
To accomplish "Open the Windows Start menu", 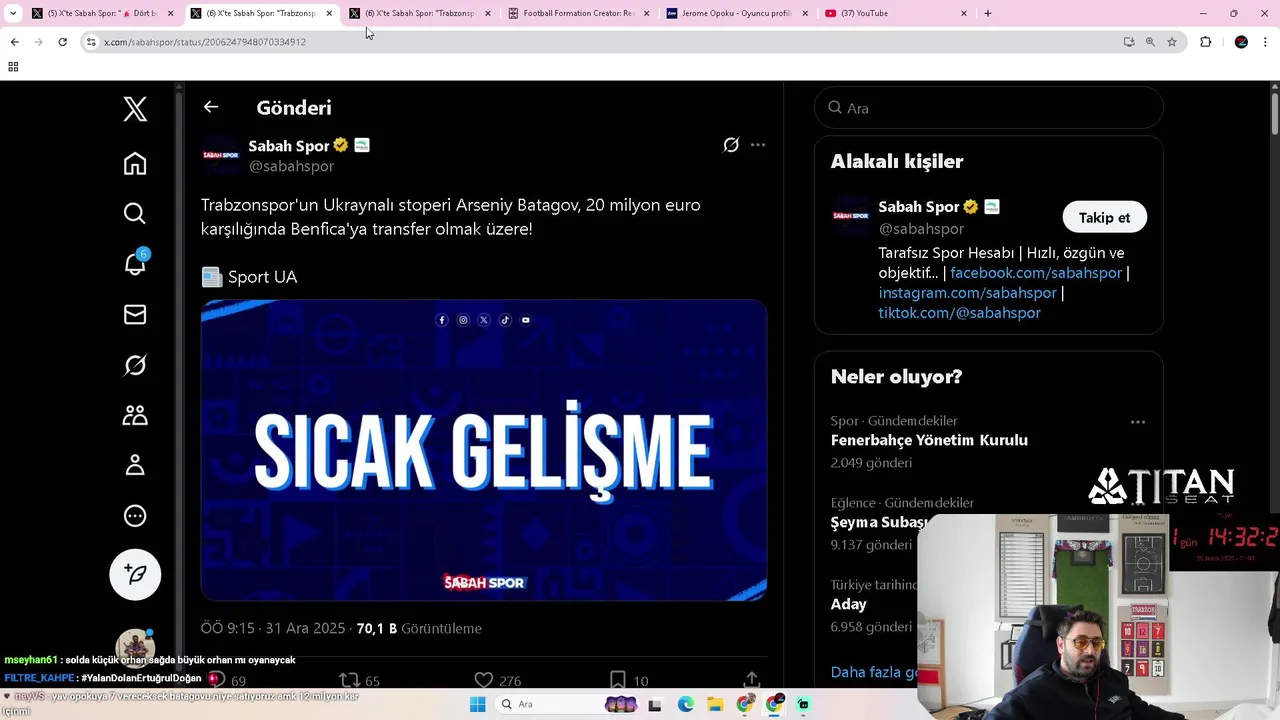I will coord(478,705).
